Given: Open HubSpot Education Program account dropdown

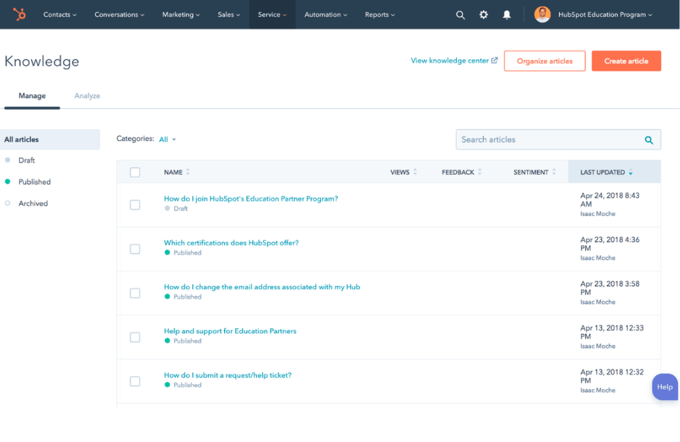Looking at the screenshot, I should [605, 15].
